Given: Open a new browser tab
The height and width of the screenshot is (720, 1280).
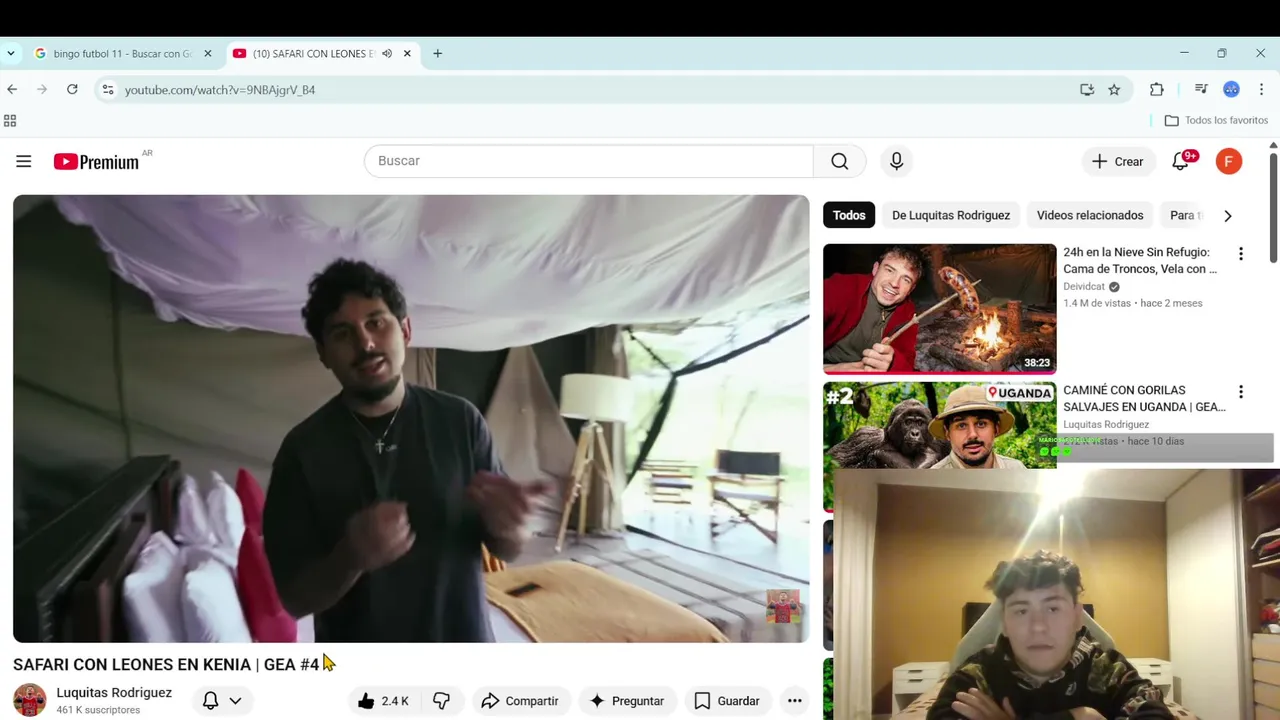Looking at the screenshot, I should (437, 54).
